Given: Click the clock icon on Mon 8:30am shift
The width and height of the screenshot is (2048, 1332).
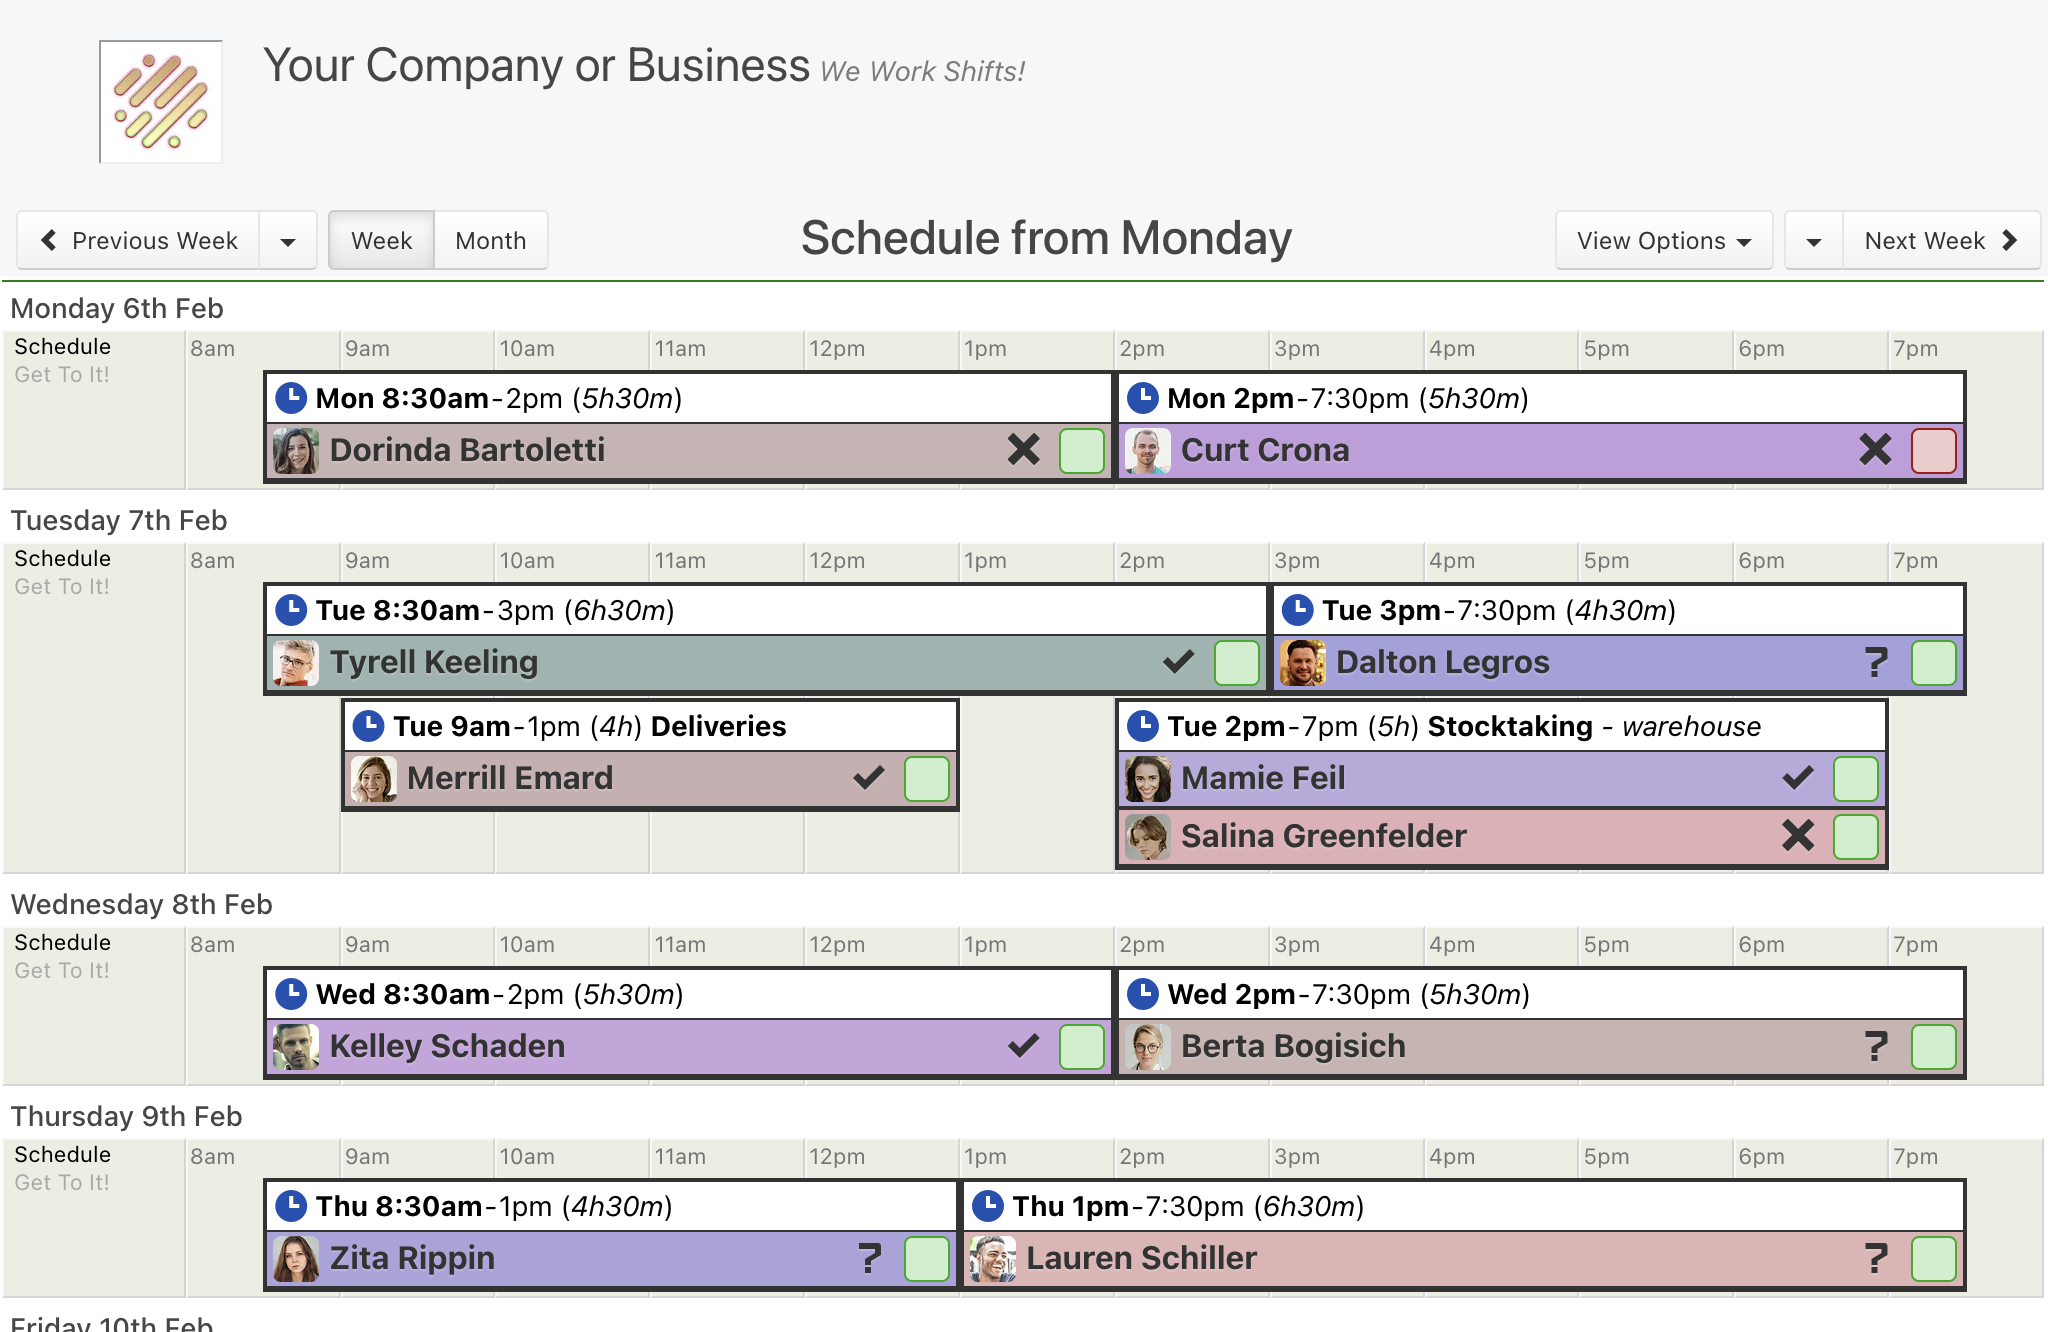Looking at the screenshot, I should point(291,398).
